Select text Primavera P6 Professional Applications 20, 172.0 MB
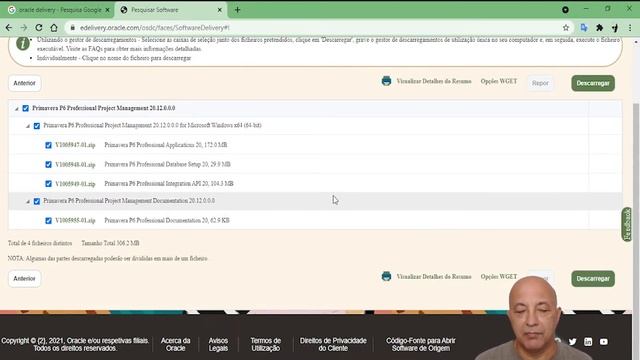 click(x=166, y=145)
